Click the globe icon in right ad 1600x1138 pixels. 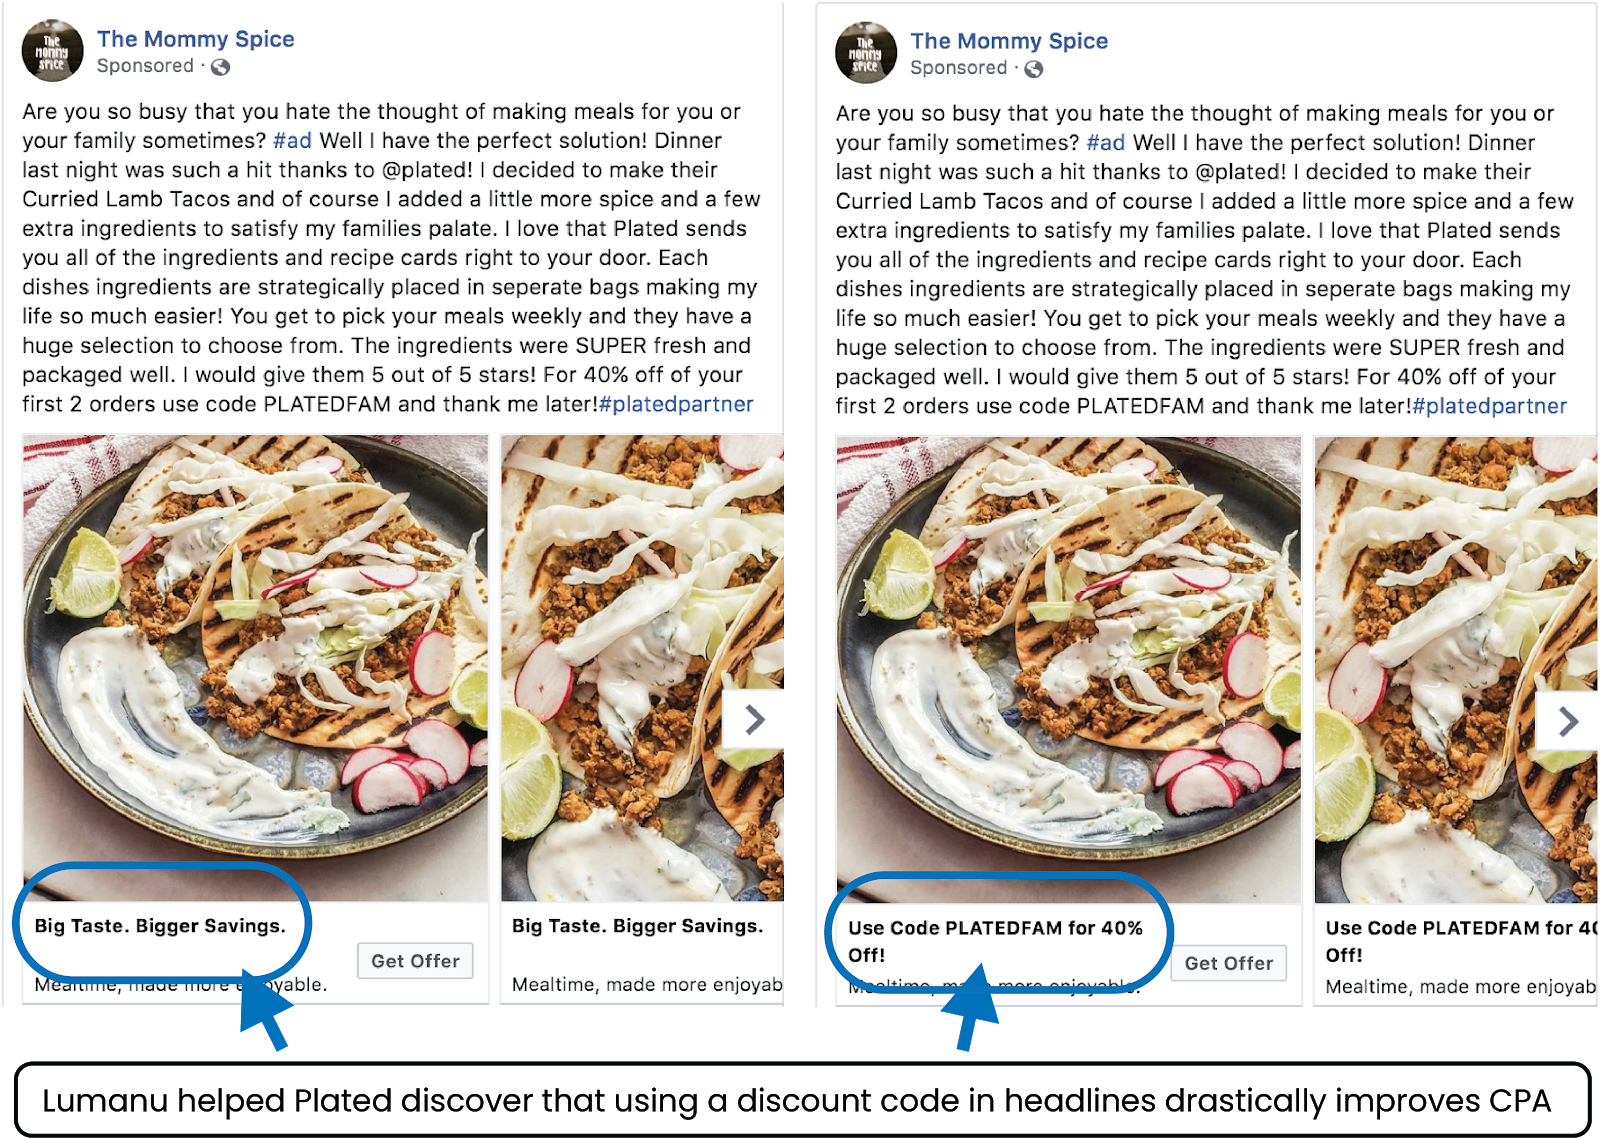pyautogui.click(x=1034, y=69)
